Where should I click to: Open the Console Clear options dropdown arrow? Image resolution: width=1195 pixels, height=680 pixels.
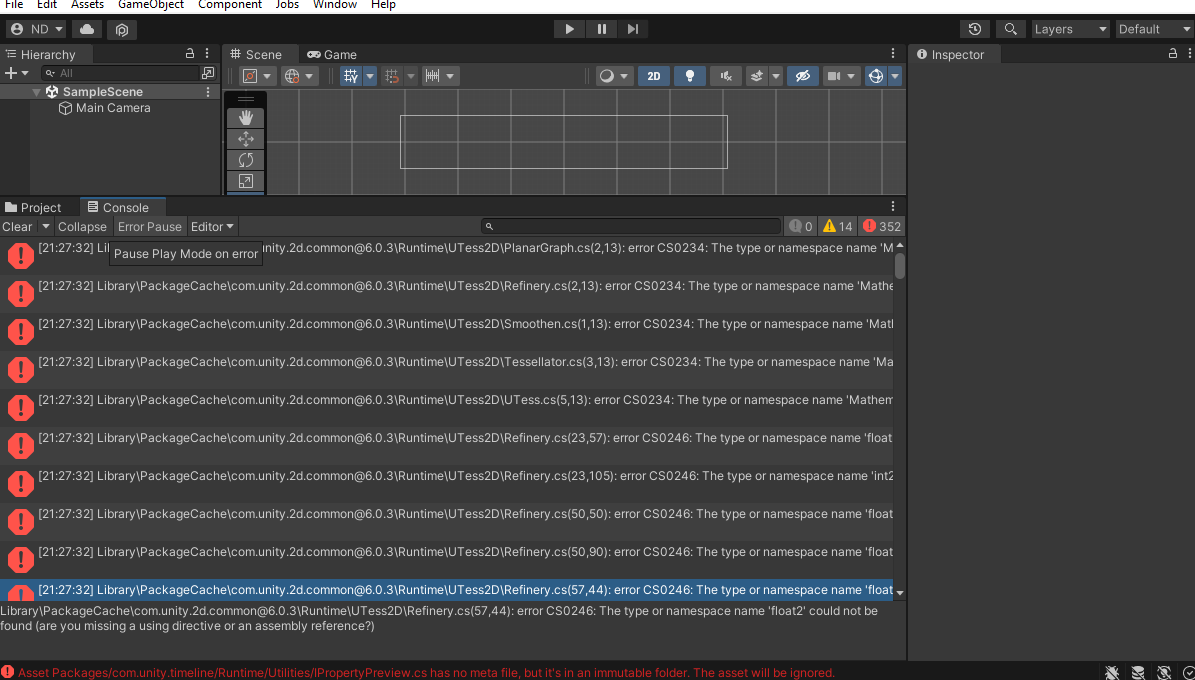point(46,226)
